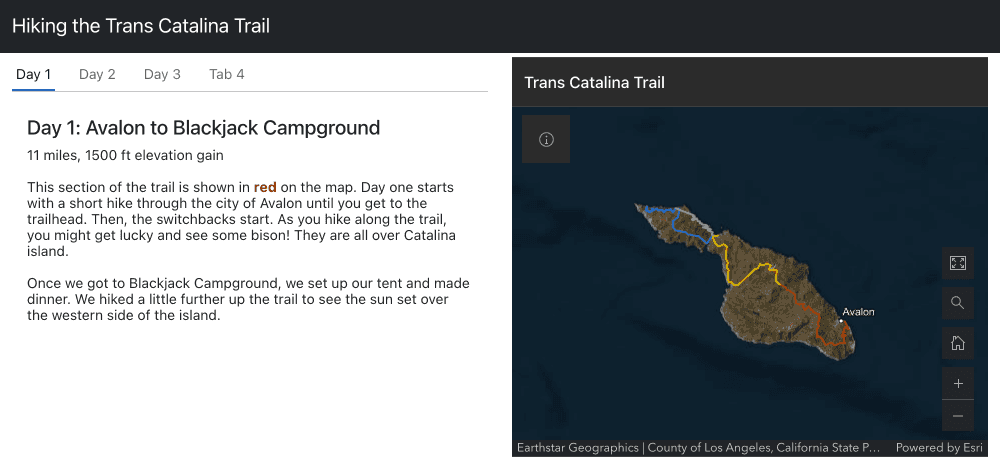Click the highlighted word red in text
This screenshot has width=1000, height=464.
pyautogui.click(x=265, y=187)
